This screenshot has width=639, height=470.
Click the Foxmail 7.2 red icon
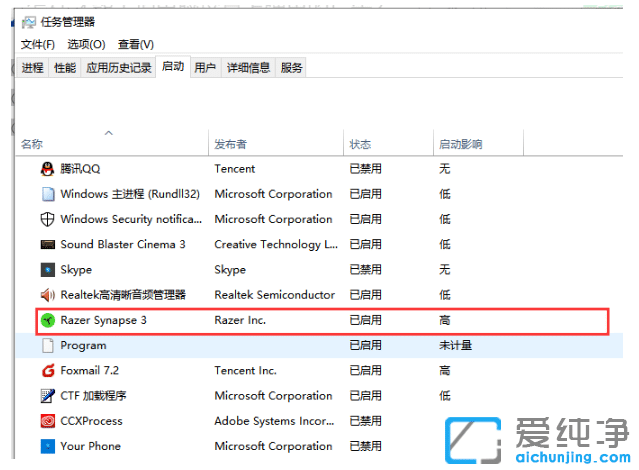click(x=47, y=371)
